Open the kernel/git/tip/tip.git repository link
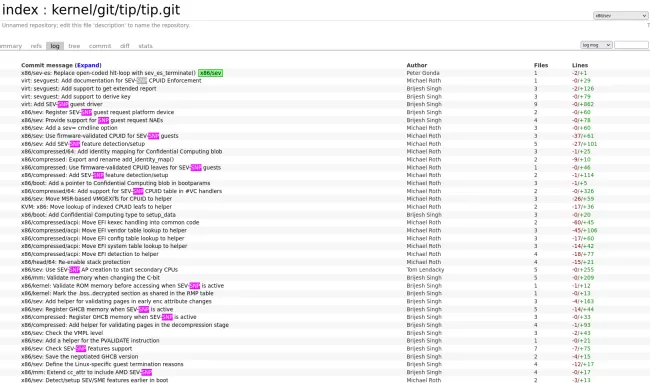Viewport: 650px width, 383px height. click(x=116, y=10)
